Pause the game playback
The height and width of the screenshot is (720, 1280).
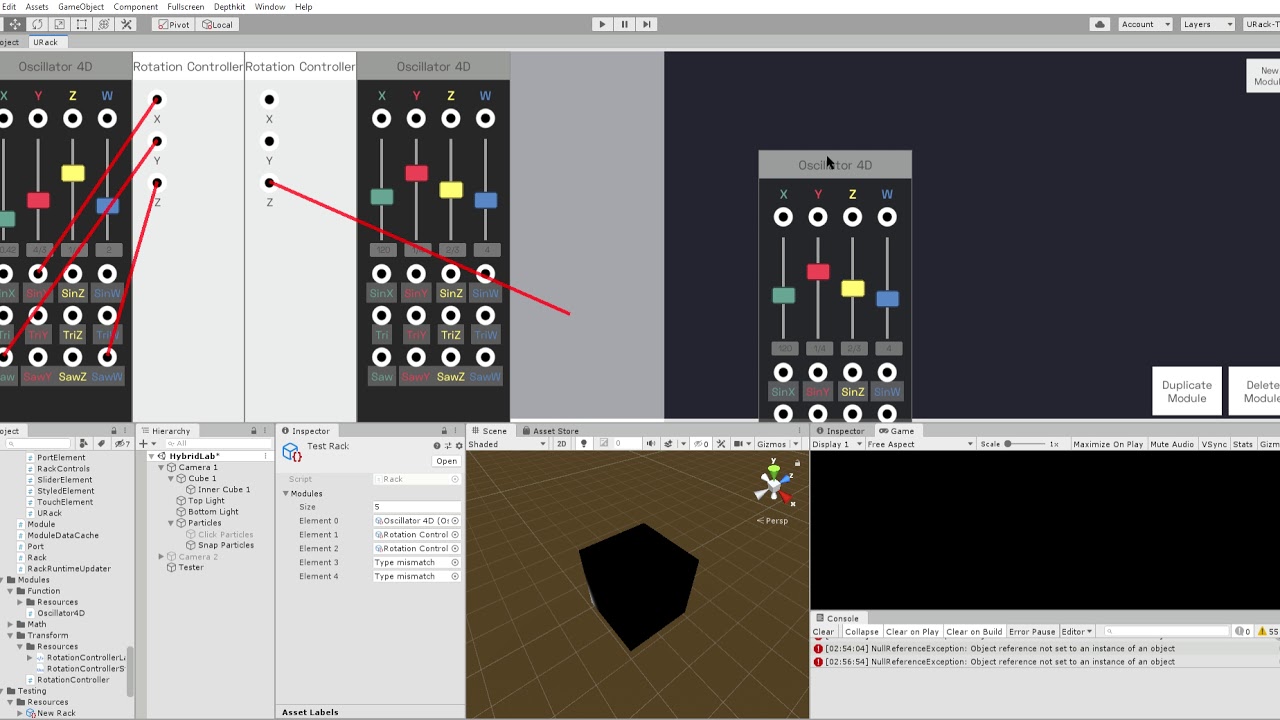(624, 24)
